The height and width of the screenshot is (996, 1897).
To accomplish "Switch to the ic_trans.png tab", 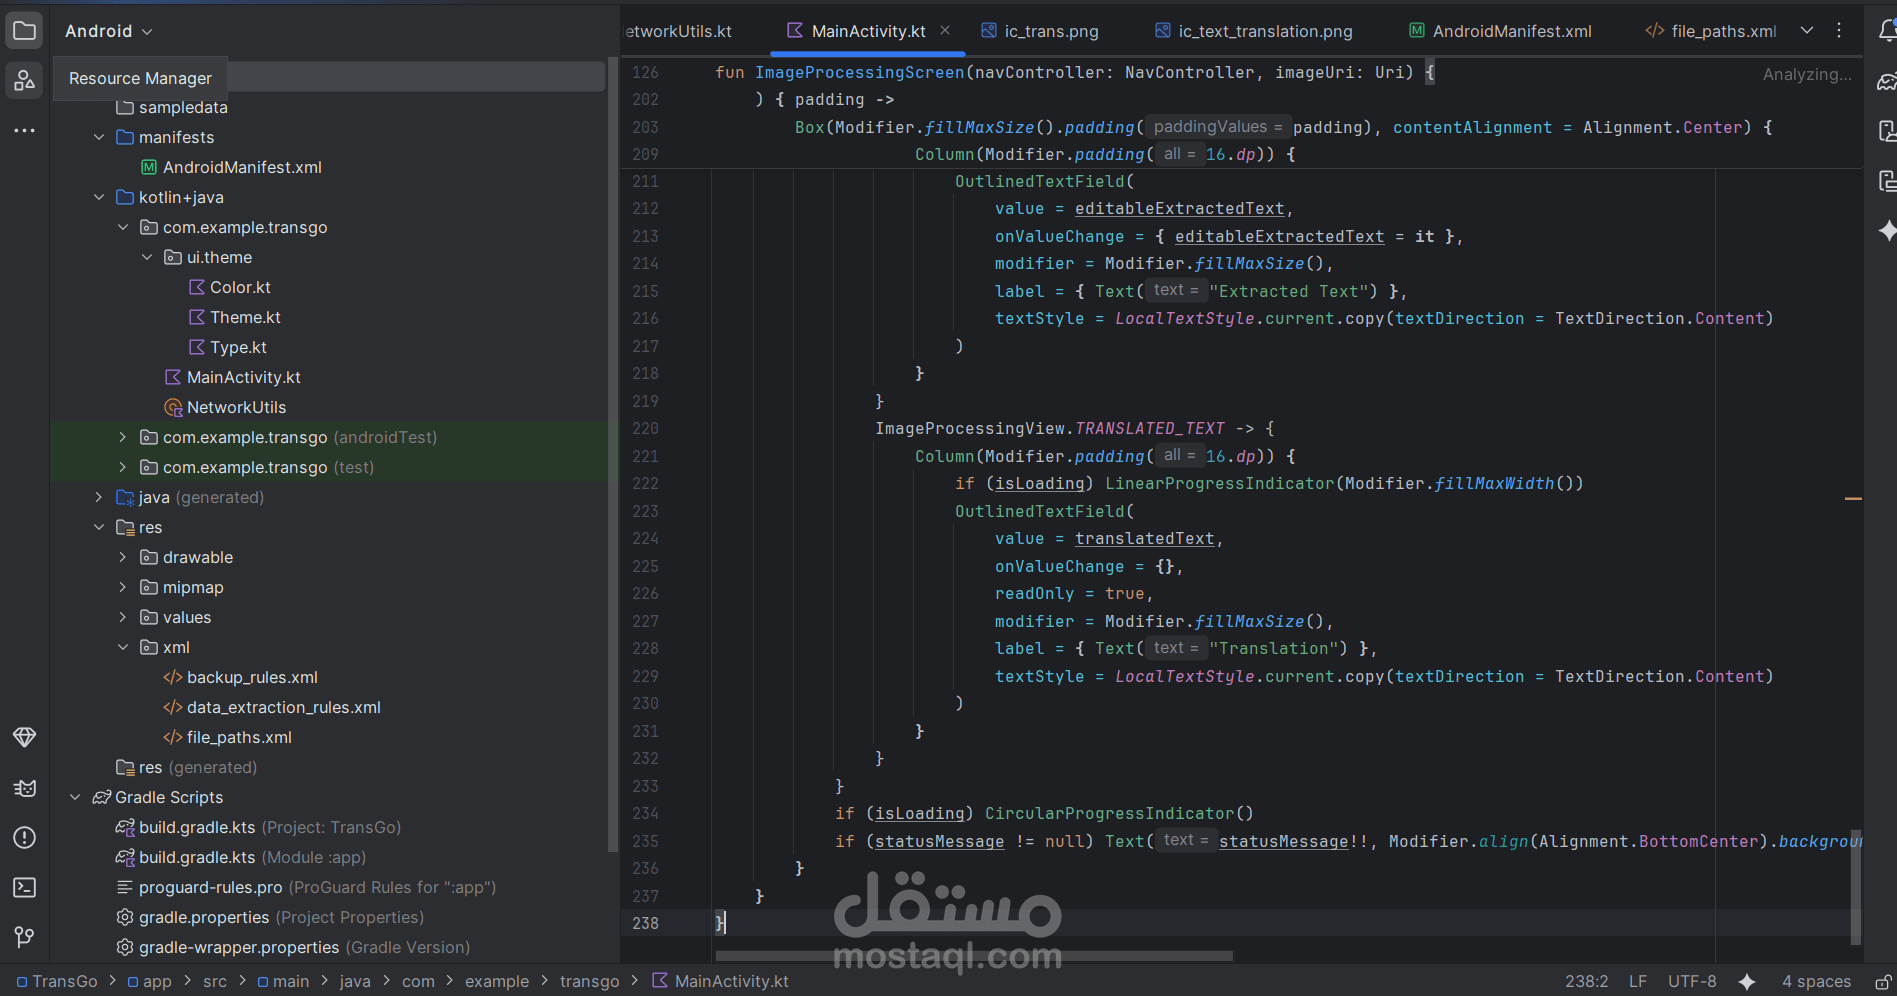I will (x=1051, y=30).
